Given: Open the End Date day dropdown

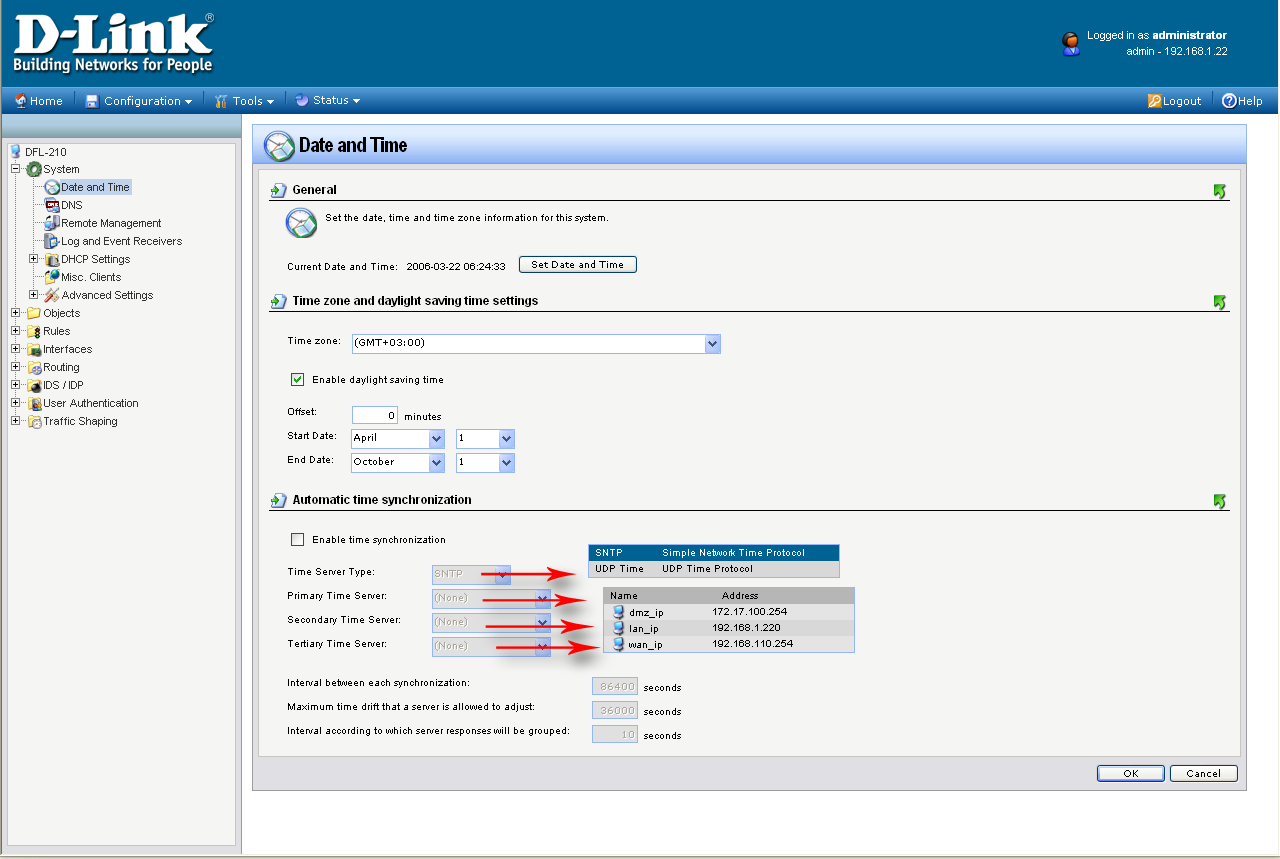Looking at the screenshot, I should point(484,463).
